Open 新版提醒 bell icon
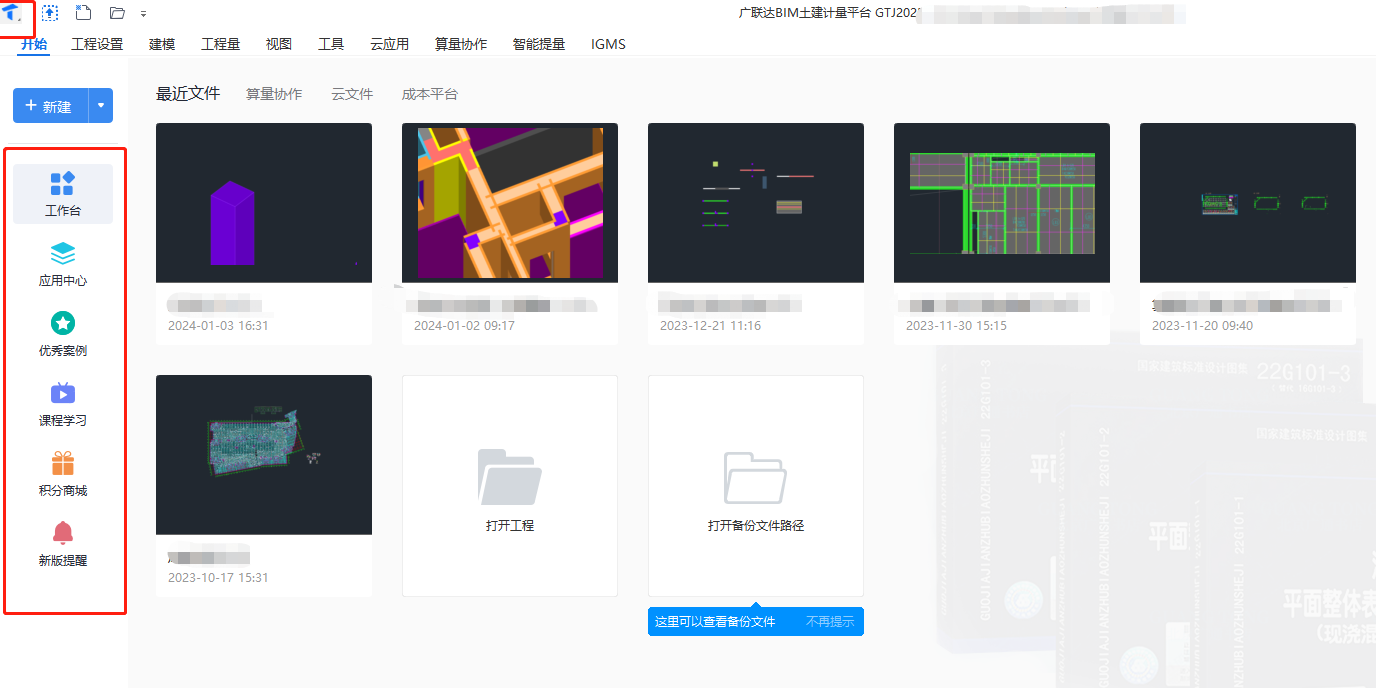The image size is (1376, 688). (63, 533)
